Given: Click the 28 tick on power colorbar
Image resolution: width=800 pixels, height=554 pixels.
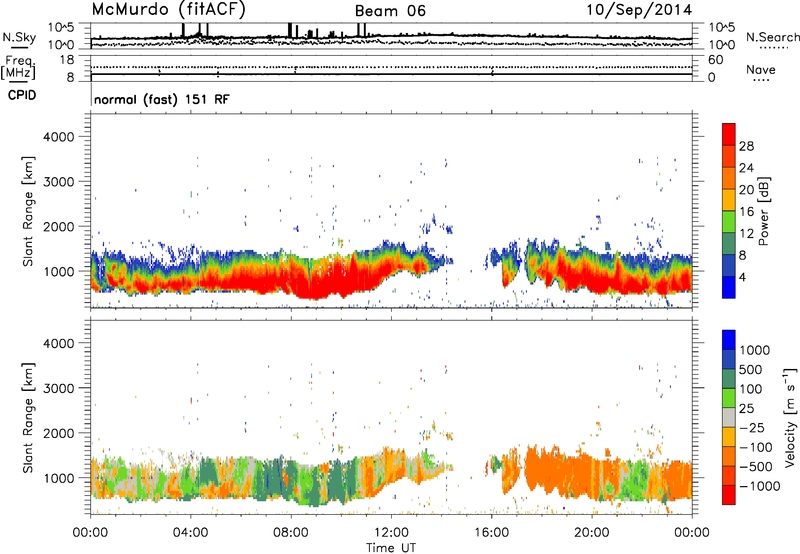Looking at the screenshot, I should (746, 146).
